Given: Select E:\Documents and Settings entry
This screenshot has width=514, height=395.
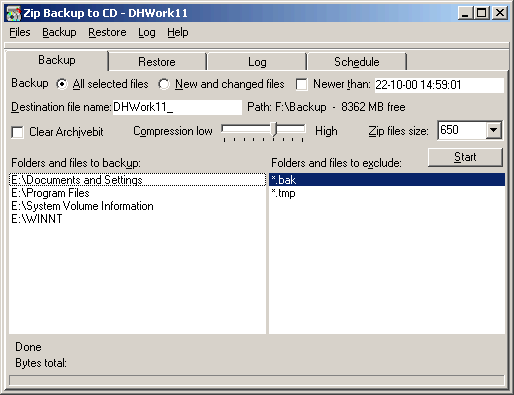Looking at the screenshot, I should [137, 180].
